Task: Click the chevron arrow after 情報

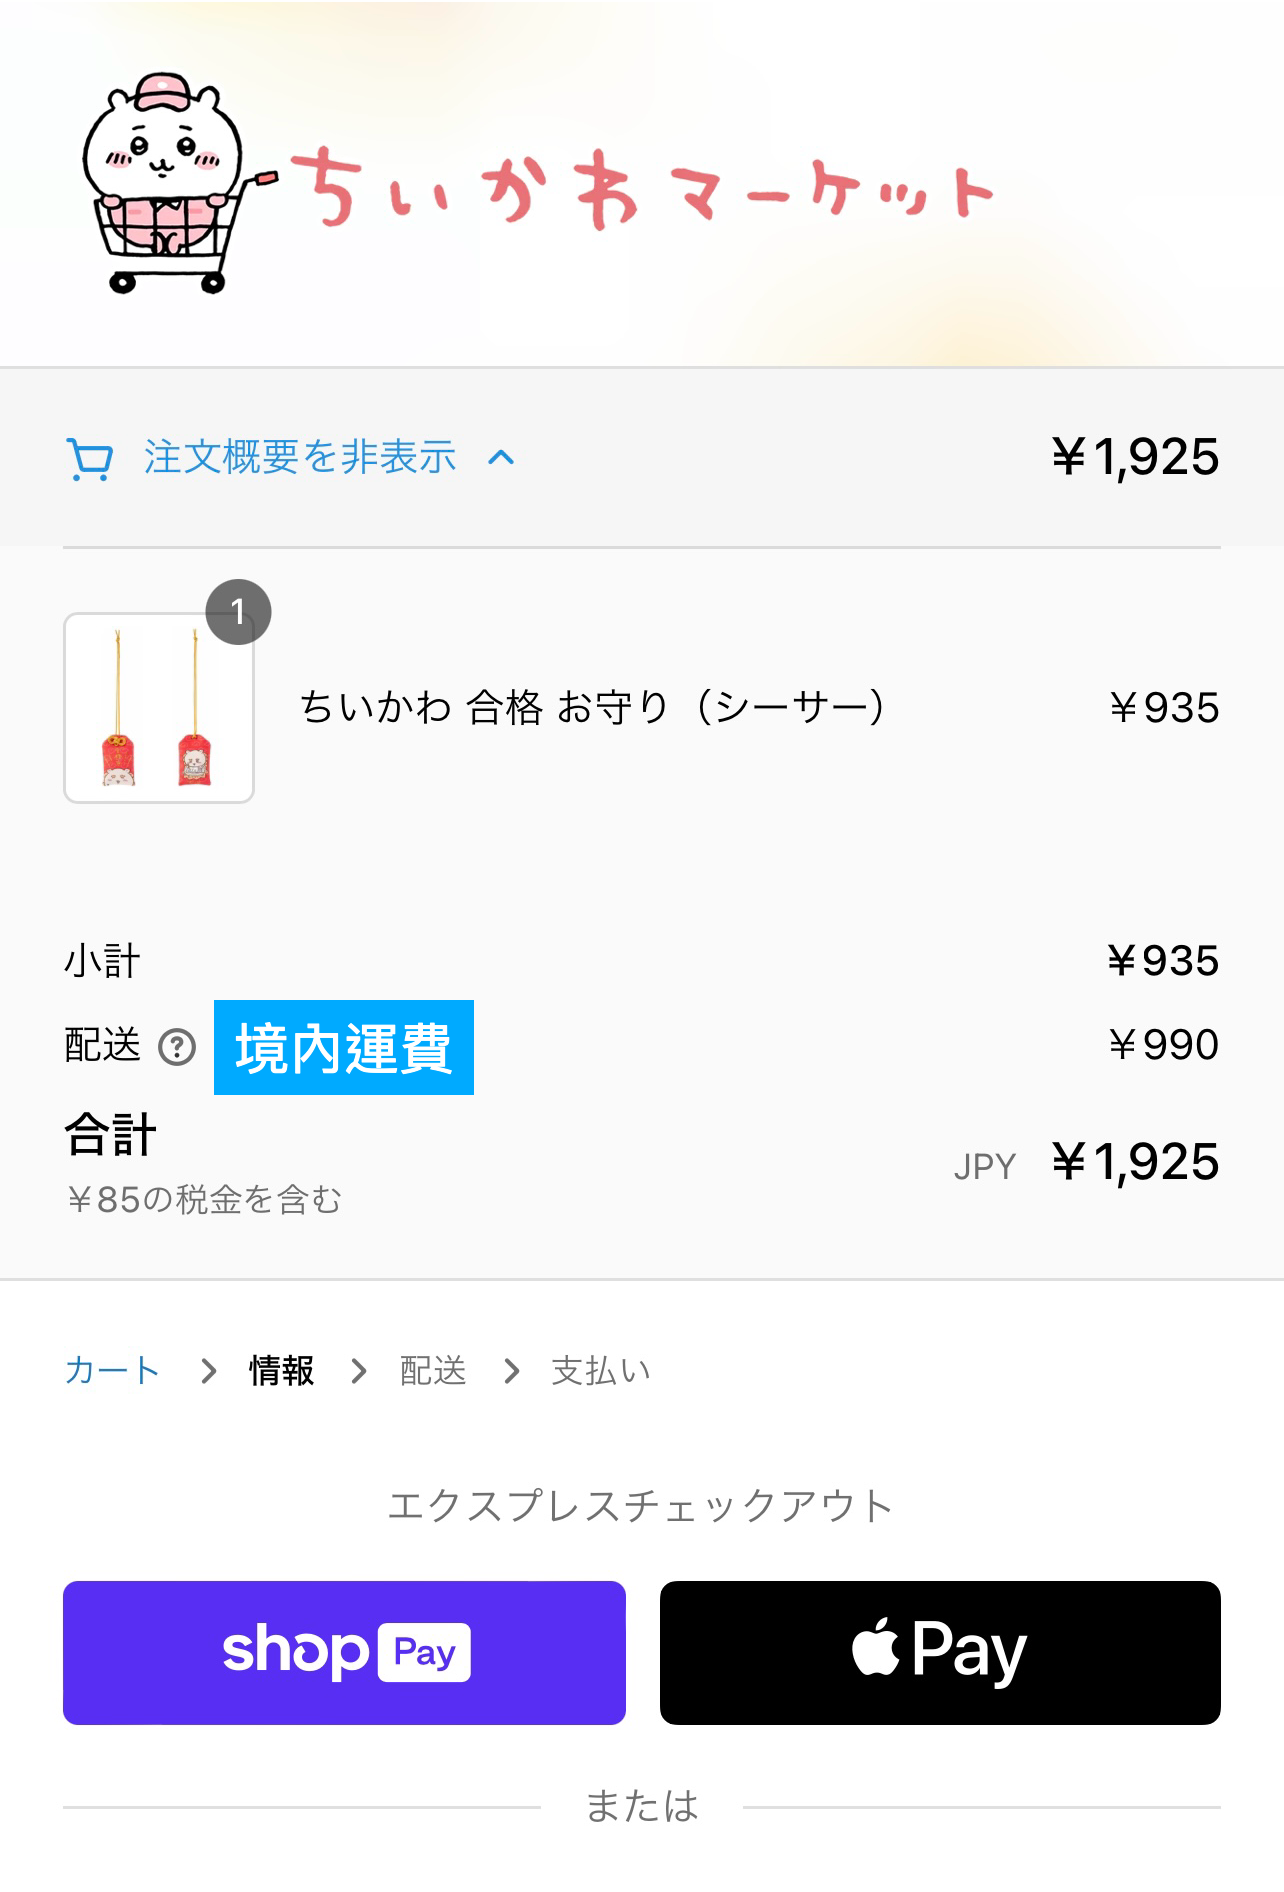Action: coord(358,1371)
